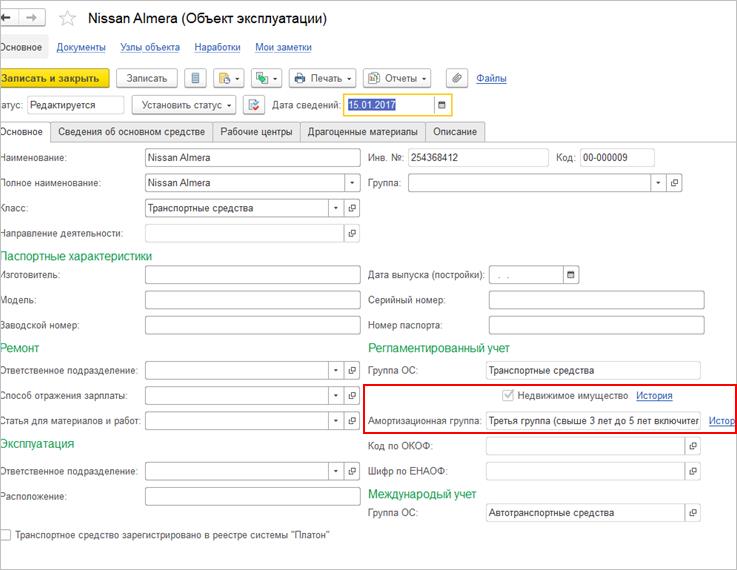The width and height of the screenshot is (737, 570).
Task: Click the back arrow navigation icon
Action: [7, 18]
